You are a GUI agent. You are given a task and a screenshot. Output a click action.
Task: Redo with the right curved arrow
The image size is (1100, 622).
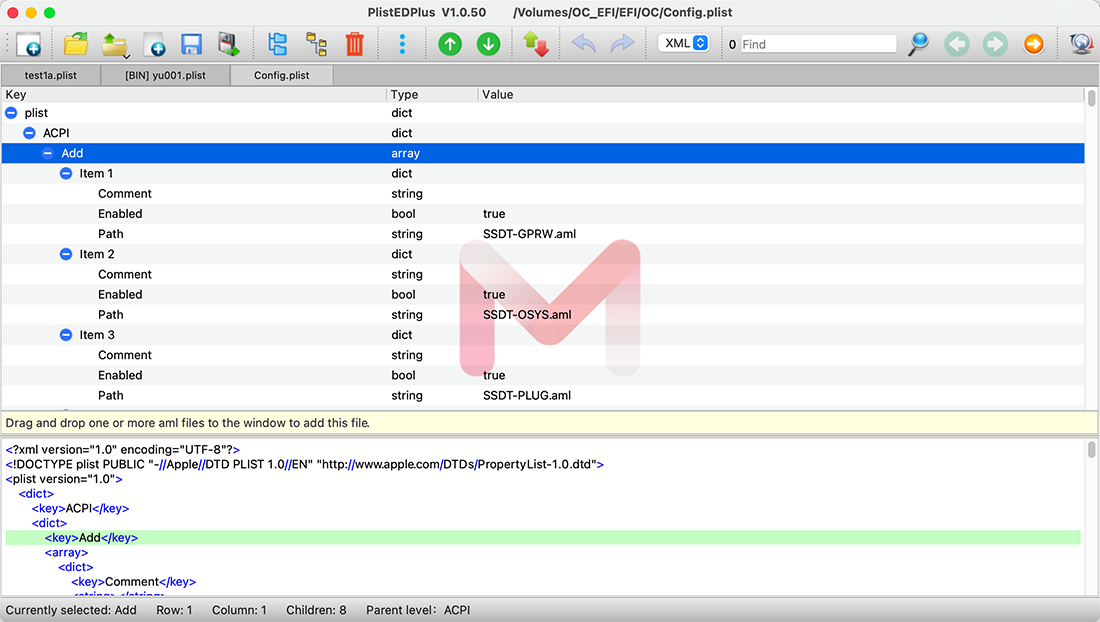tap(622, 44)
